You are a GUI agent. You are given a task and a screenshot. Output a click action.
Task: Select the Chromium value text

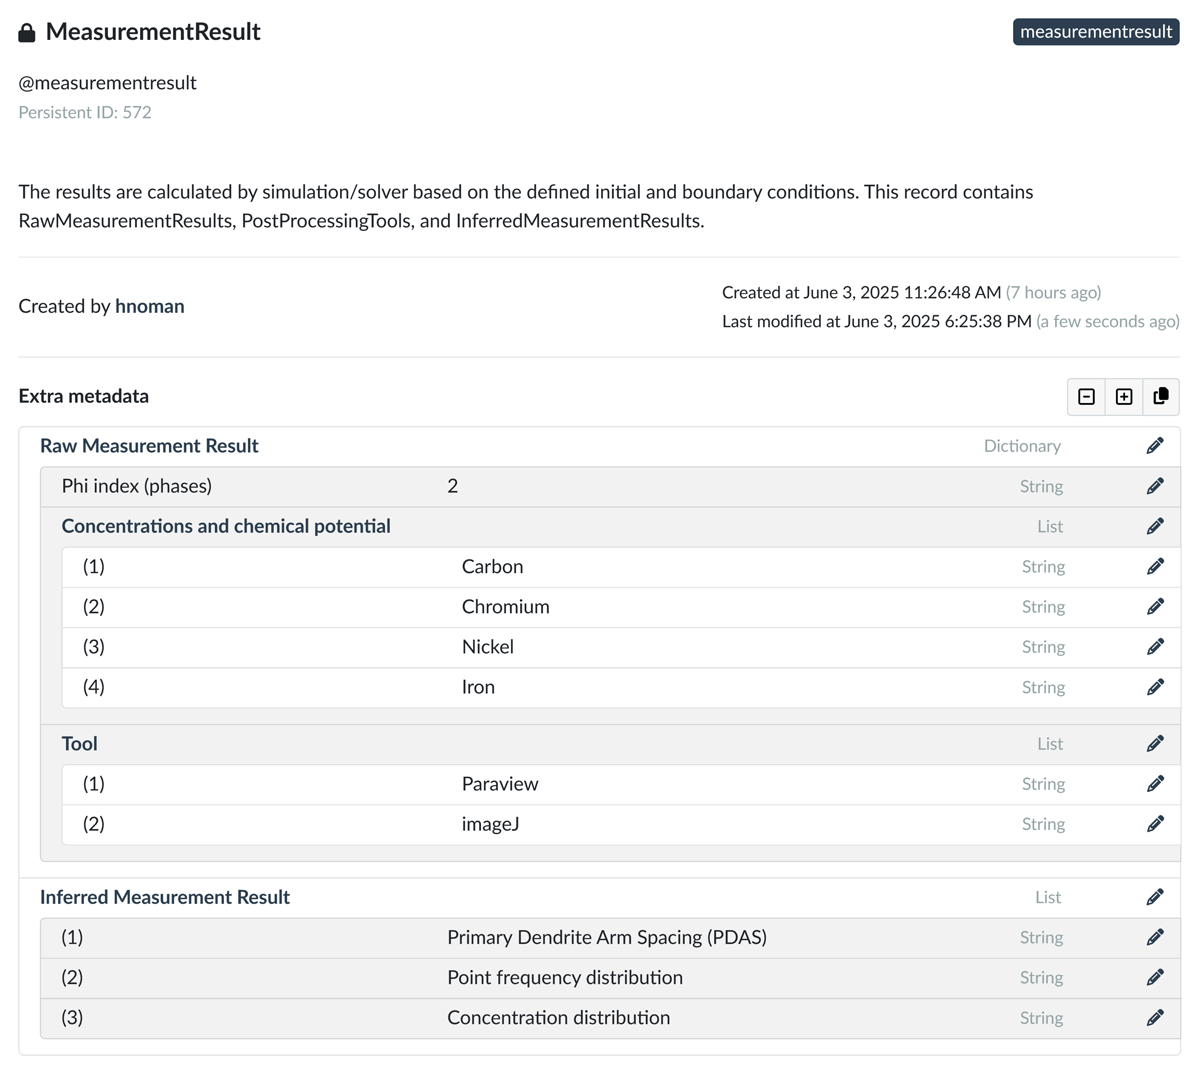506,607
